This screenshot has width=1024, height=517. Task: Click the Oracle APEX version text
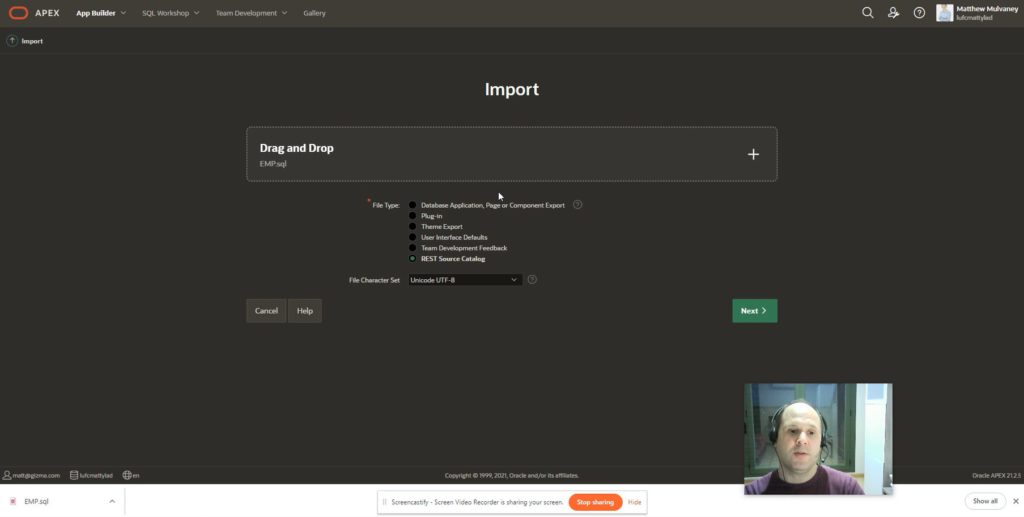click(x=996, y=475)
